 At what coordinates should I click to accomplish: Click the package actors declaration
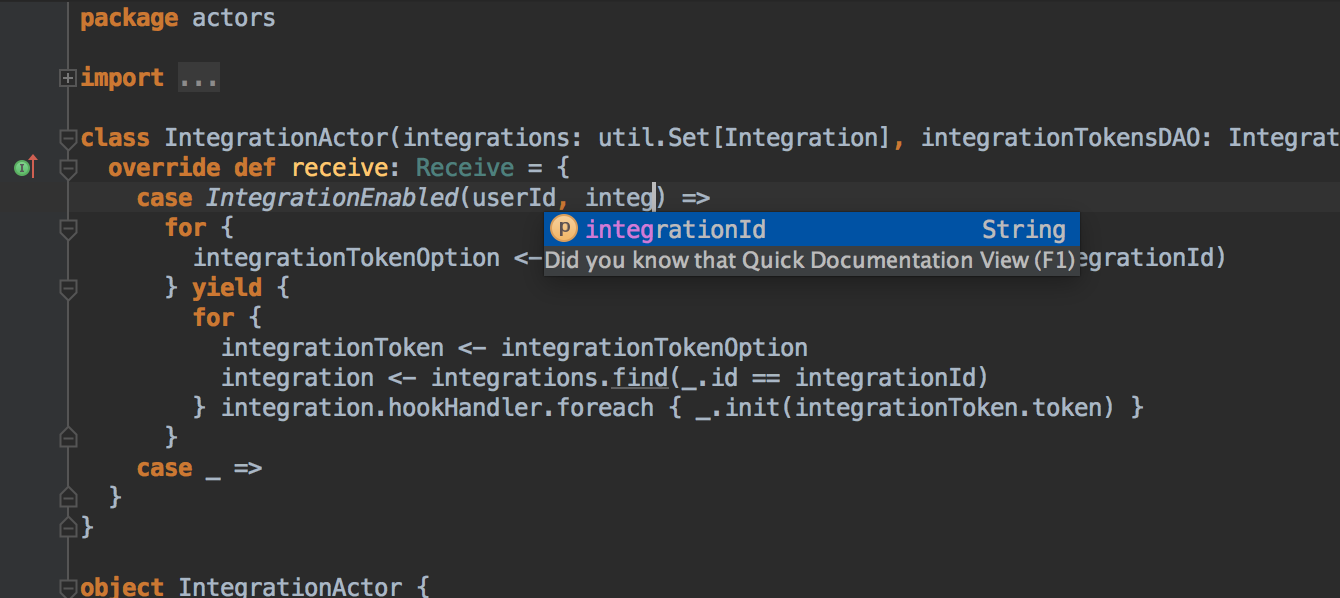(x=178, y=18)
